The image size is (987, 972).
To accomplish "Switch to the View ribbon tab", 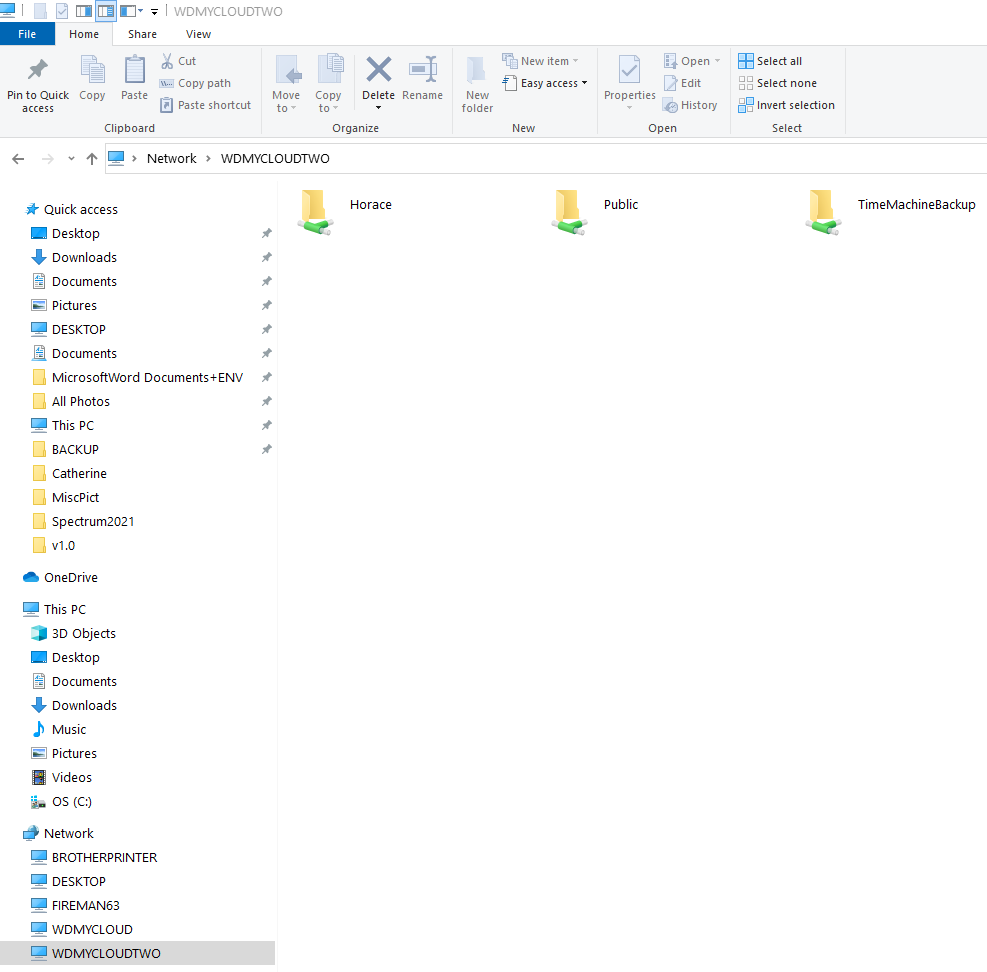I will coord(198,34).
